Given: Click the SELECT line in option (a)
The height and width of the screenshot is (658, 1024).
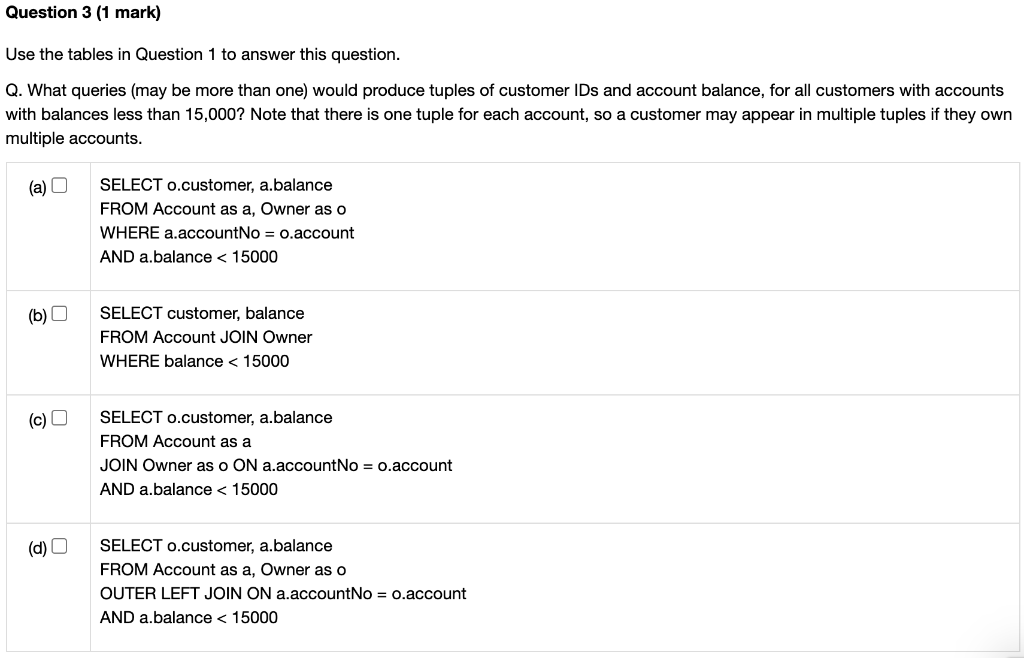Looking at the screenshot, I should (215, 184).
